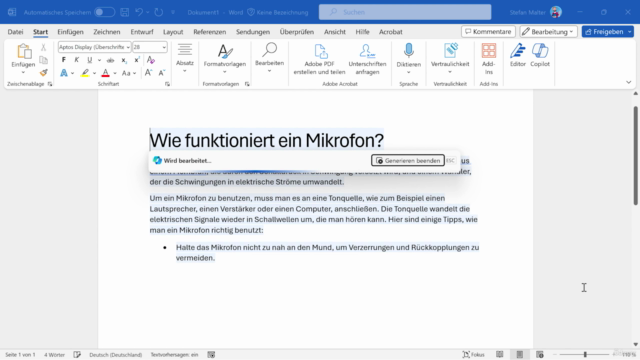Screen dimensions: 640x360
Task: Apply yellow text highlight marker
Action: (85, 73)
